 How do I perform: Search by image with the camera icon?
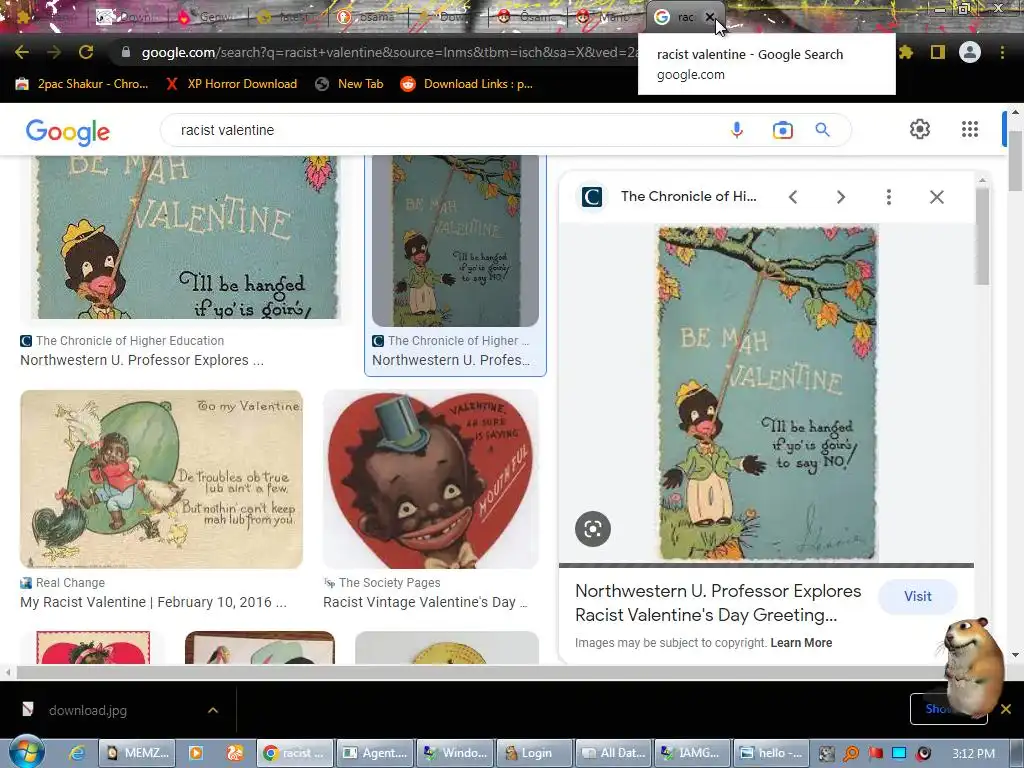tap(782, 130)
